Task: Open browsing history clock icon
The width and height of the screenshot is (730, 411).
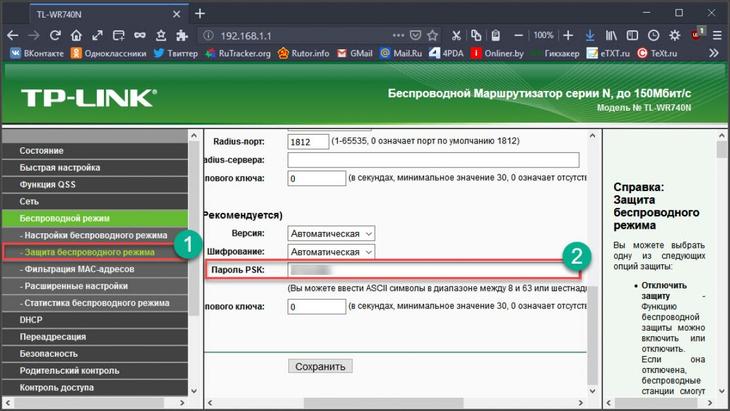Action: coord(653,35)
